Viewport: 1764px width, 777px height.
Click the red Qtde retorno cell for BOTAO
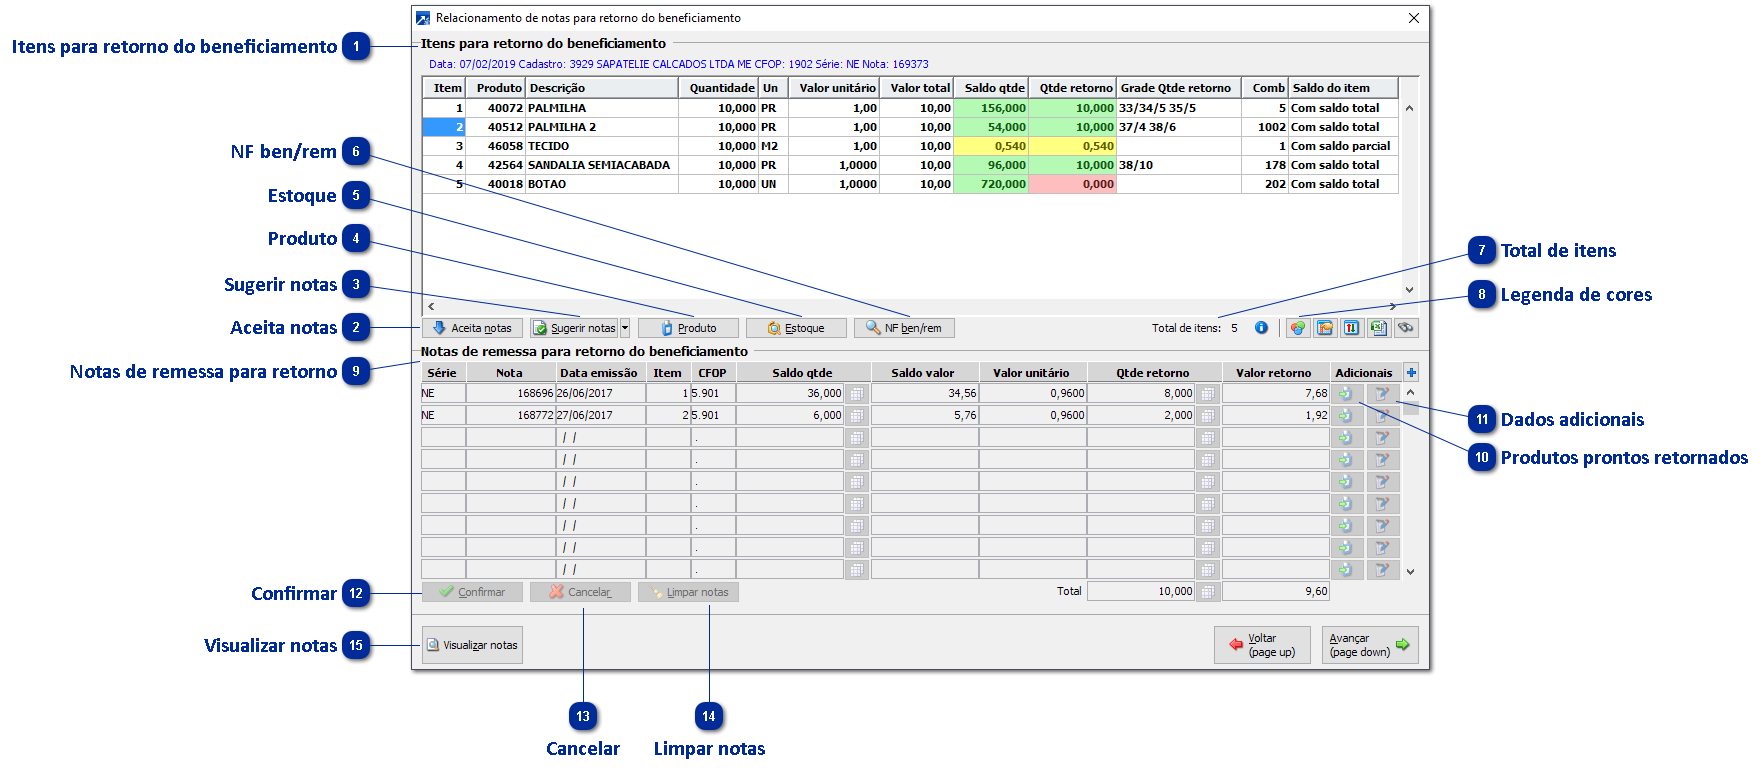coord(1072,184)
